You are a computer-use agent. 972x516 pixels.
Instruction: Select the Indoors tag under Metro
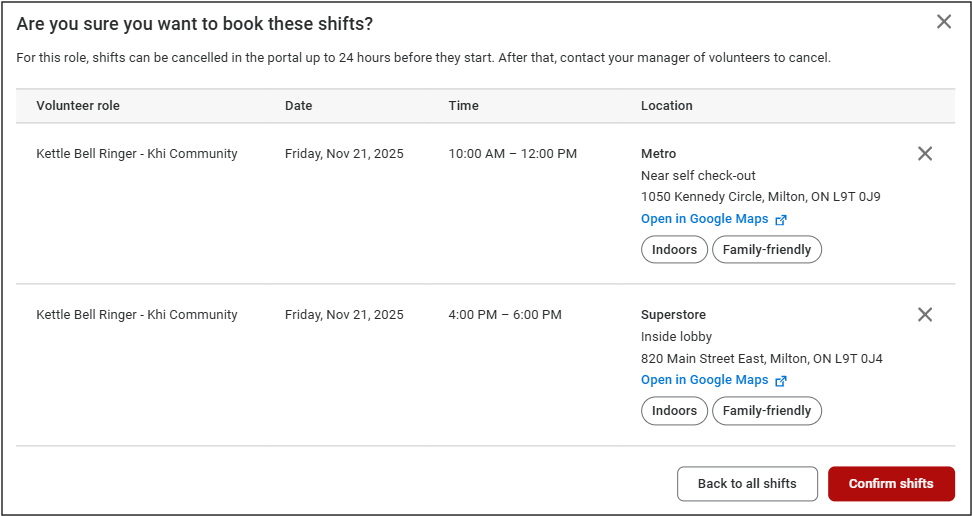click(x=674, y=250)
